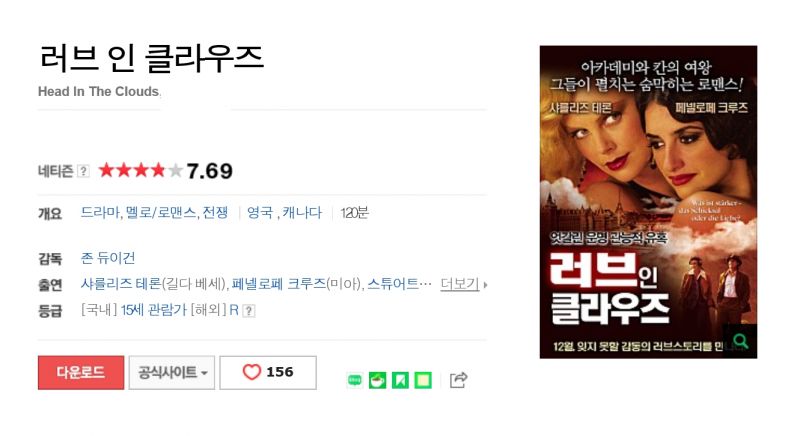Open actress 샤를리즈 테론 link

pos(120,284)
